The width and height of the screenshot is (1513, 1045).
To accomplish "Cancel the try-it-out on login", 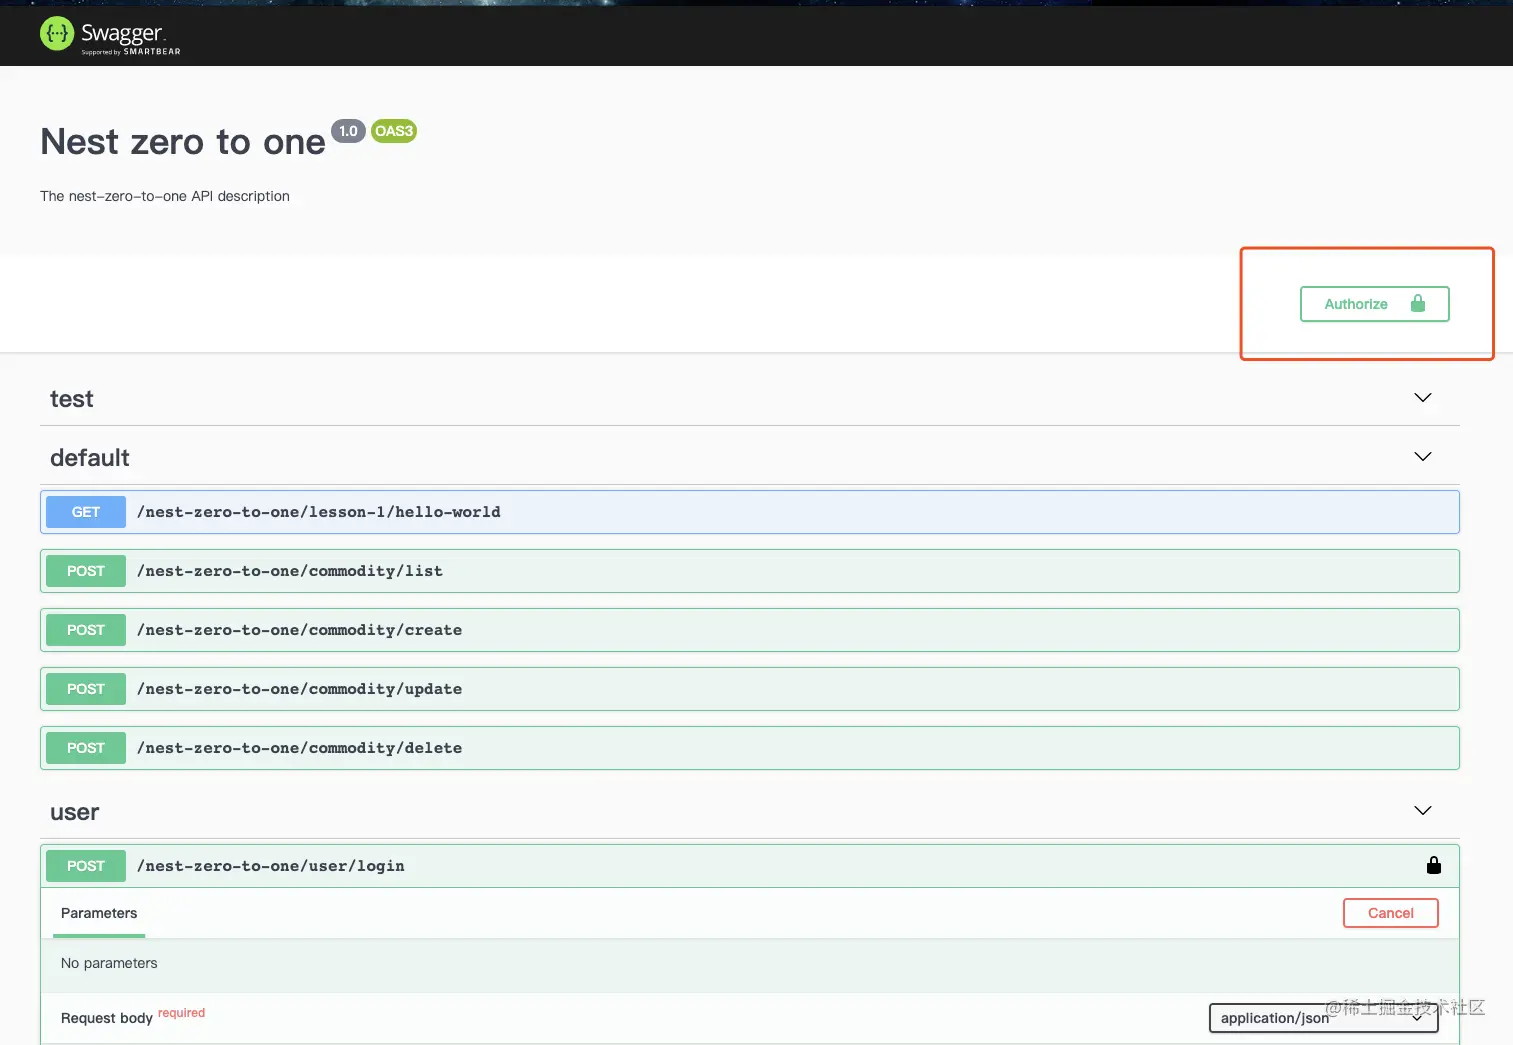I will (1390, 913).
